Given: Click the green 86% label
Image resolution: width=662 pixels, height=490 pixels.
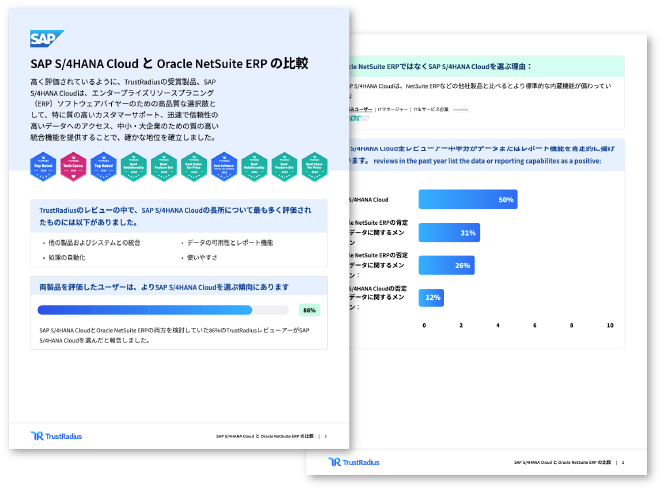Looking at the screenshot, I should coord(309,310).
